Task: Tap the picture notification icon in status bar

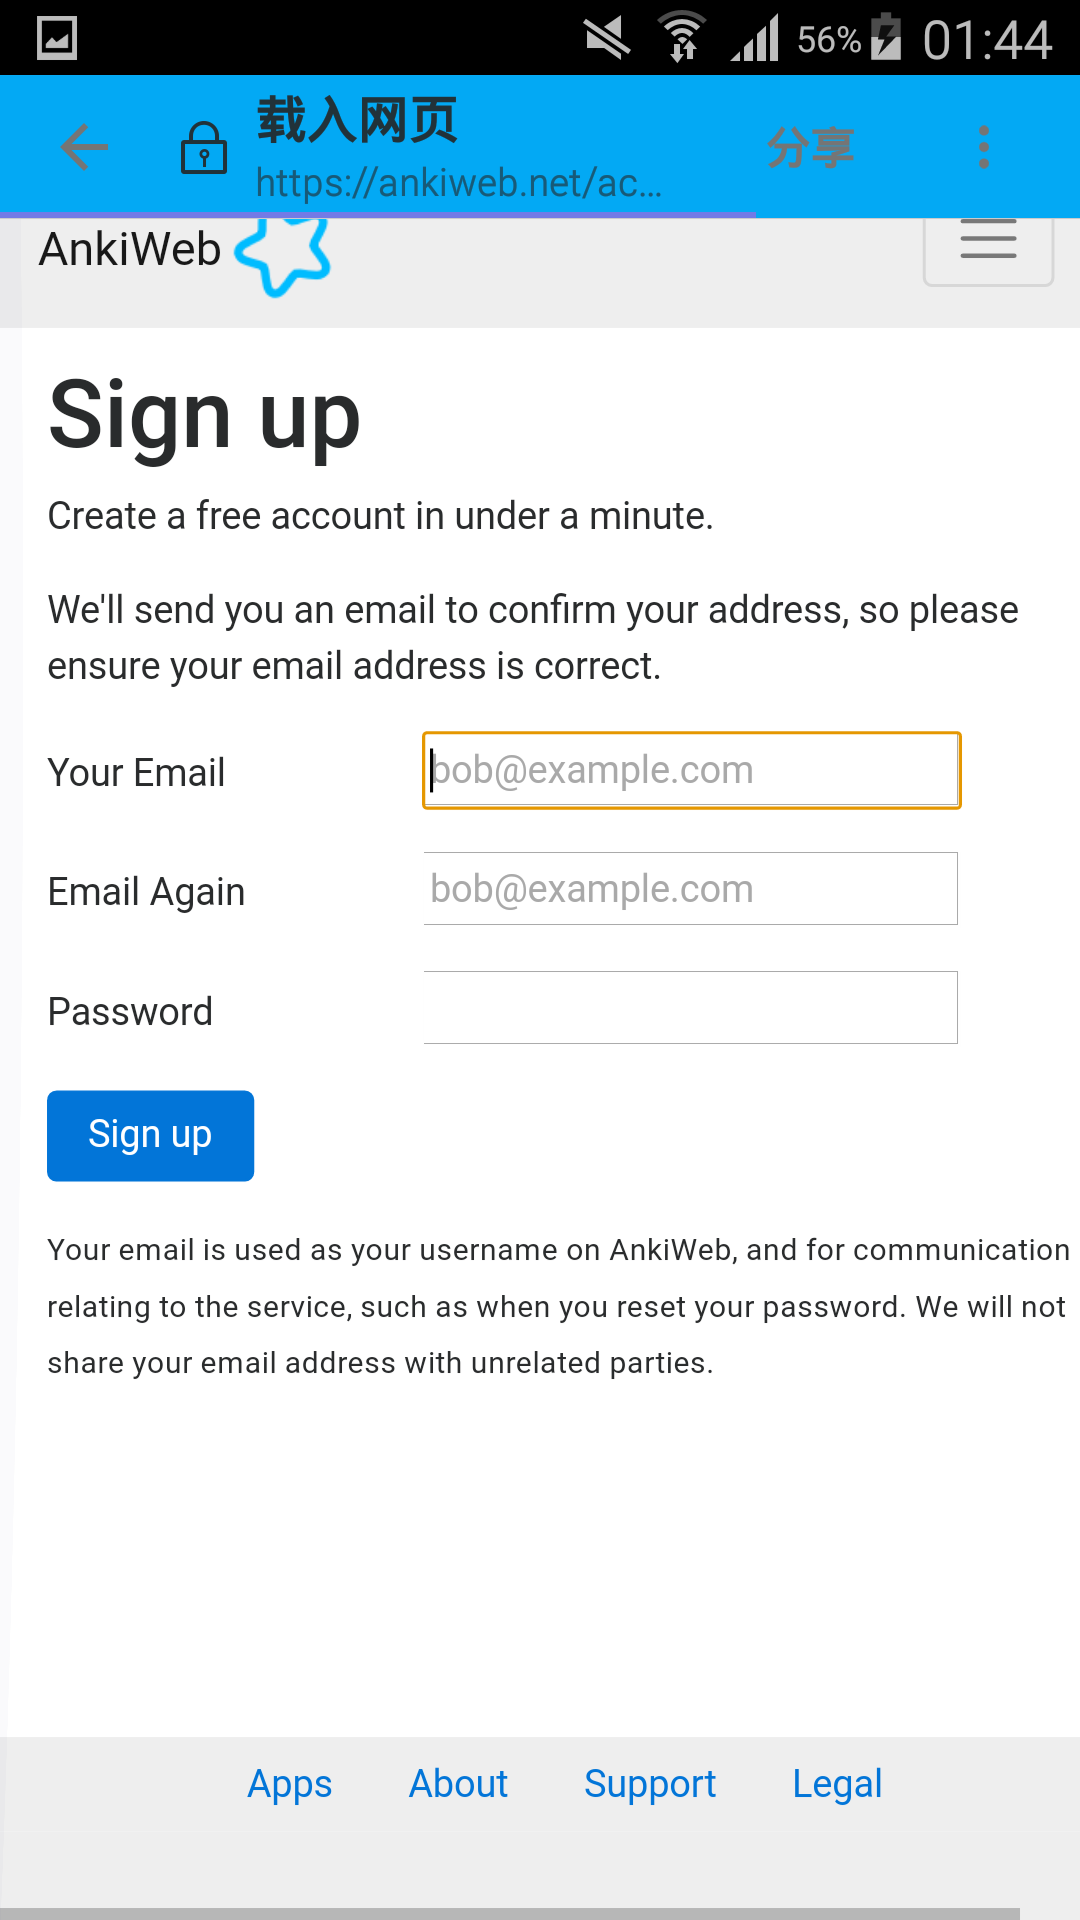Action: pyautogui.click(x=57, y=39)
